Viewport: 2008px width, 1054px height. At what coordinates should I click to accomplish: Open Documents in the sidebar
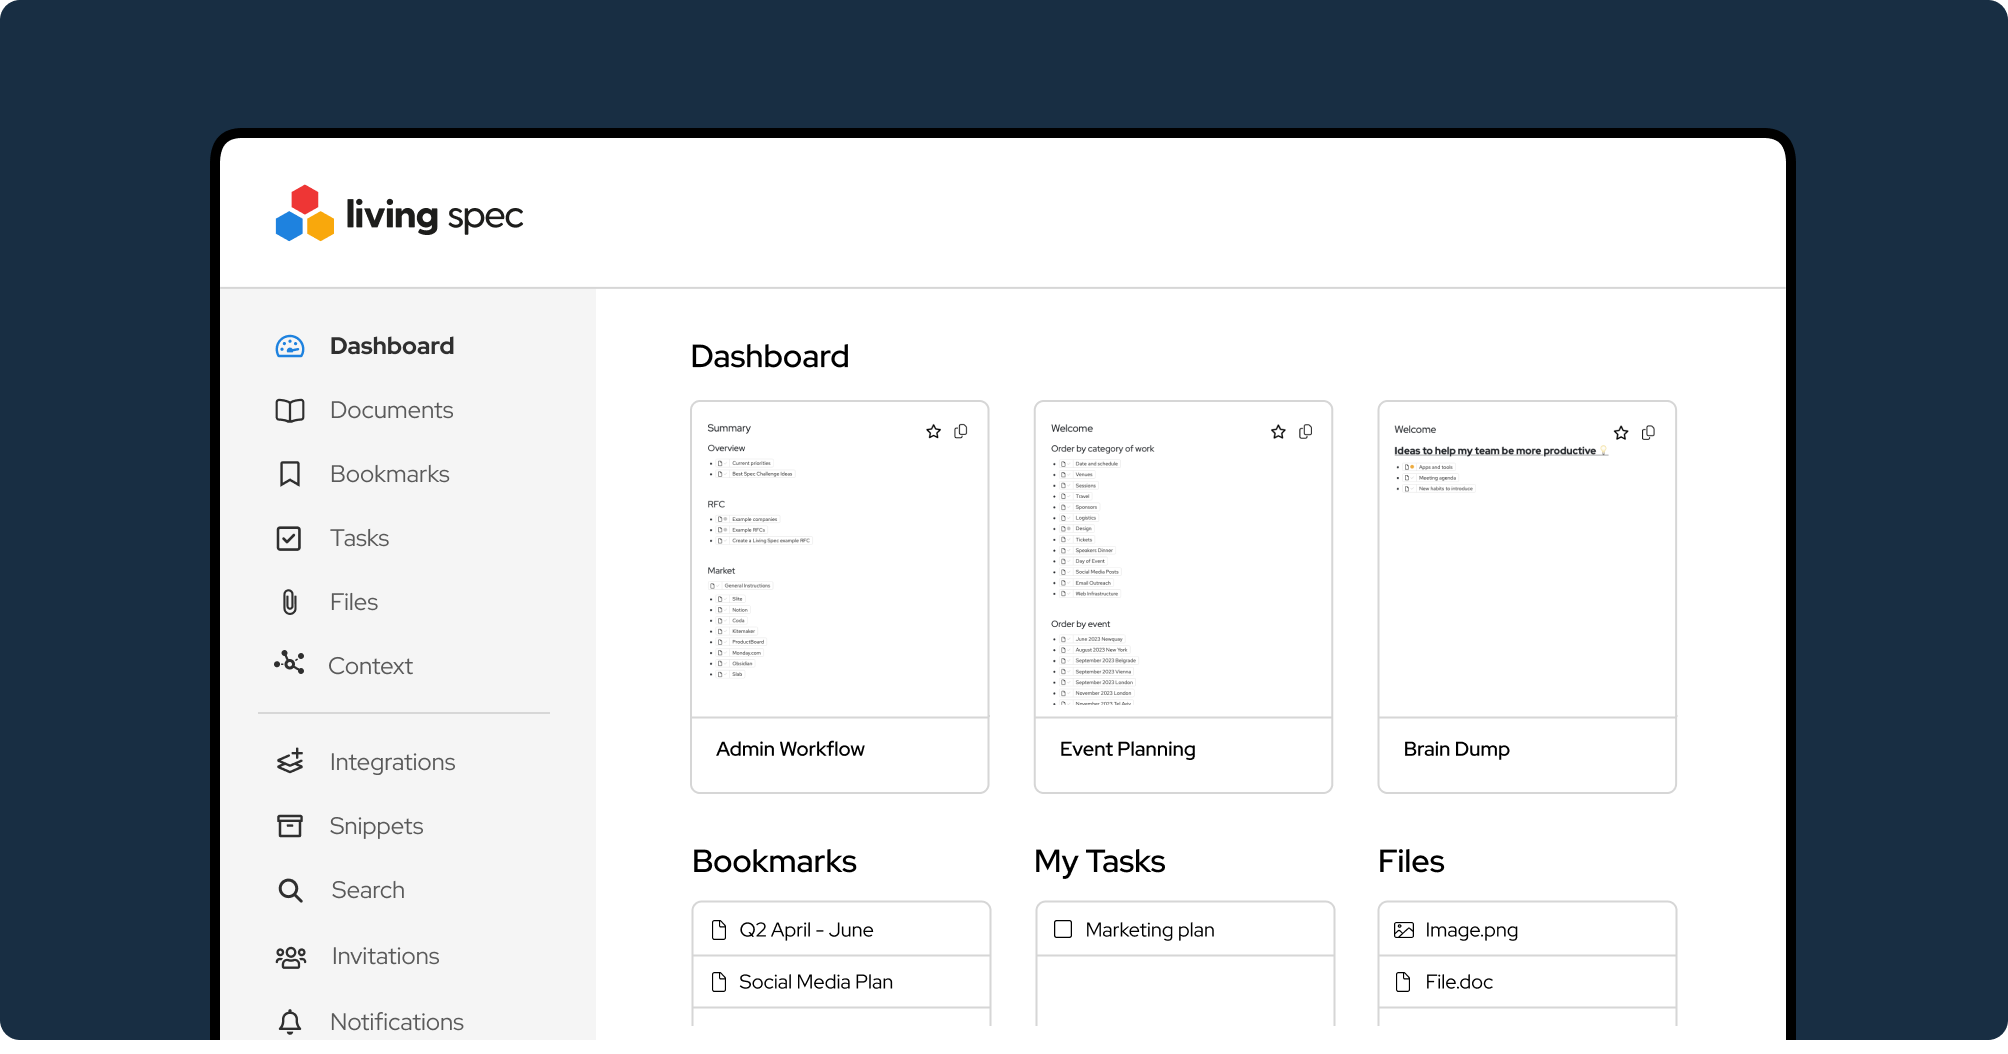click(x=390, y=410)
